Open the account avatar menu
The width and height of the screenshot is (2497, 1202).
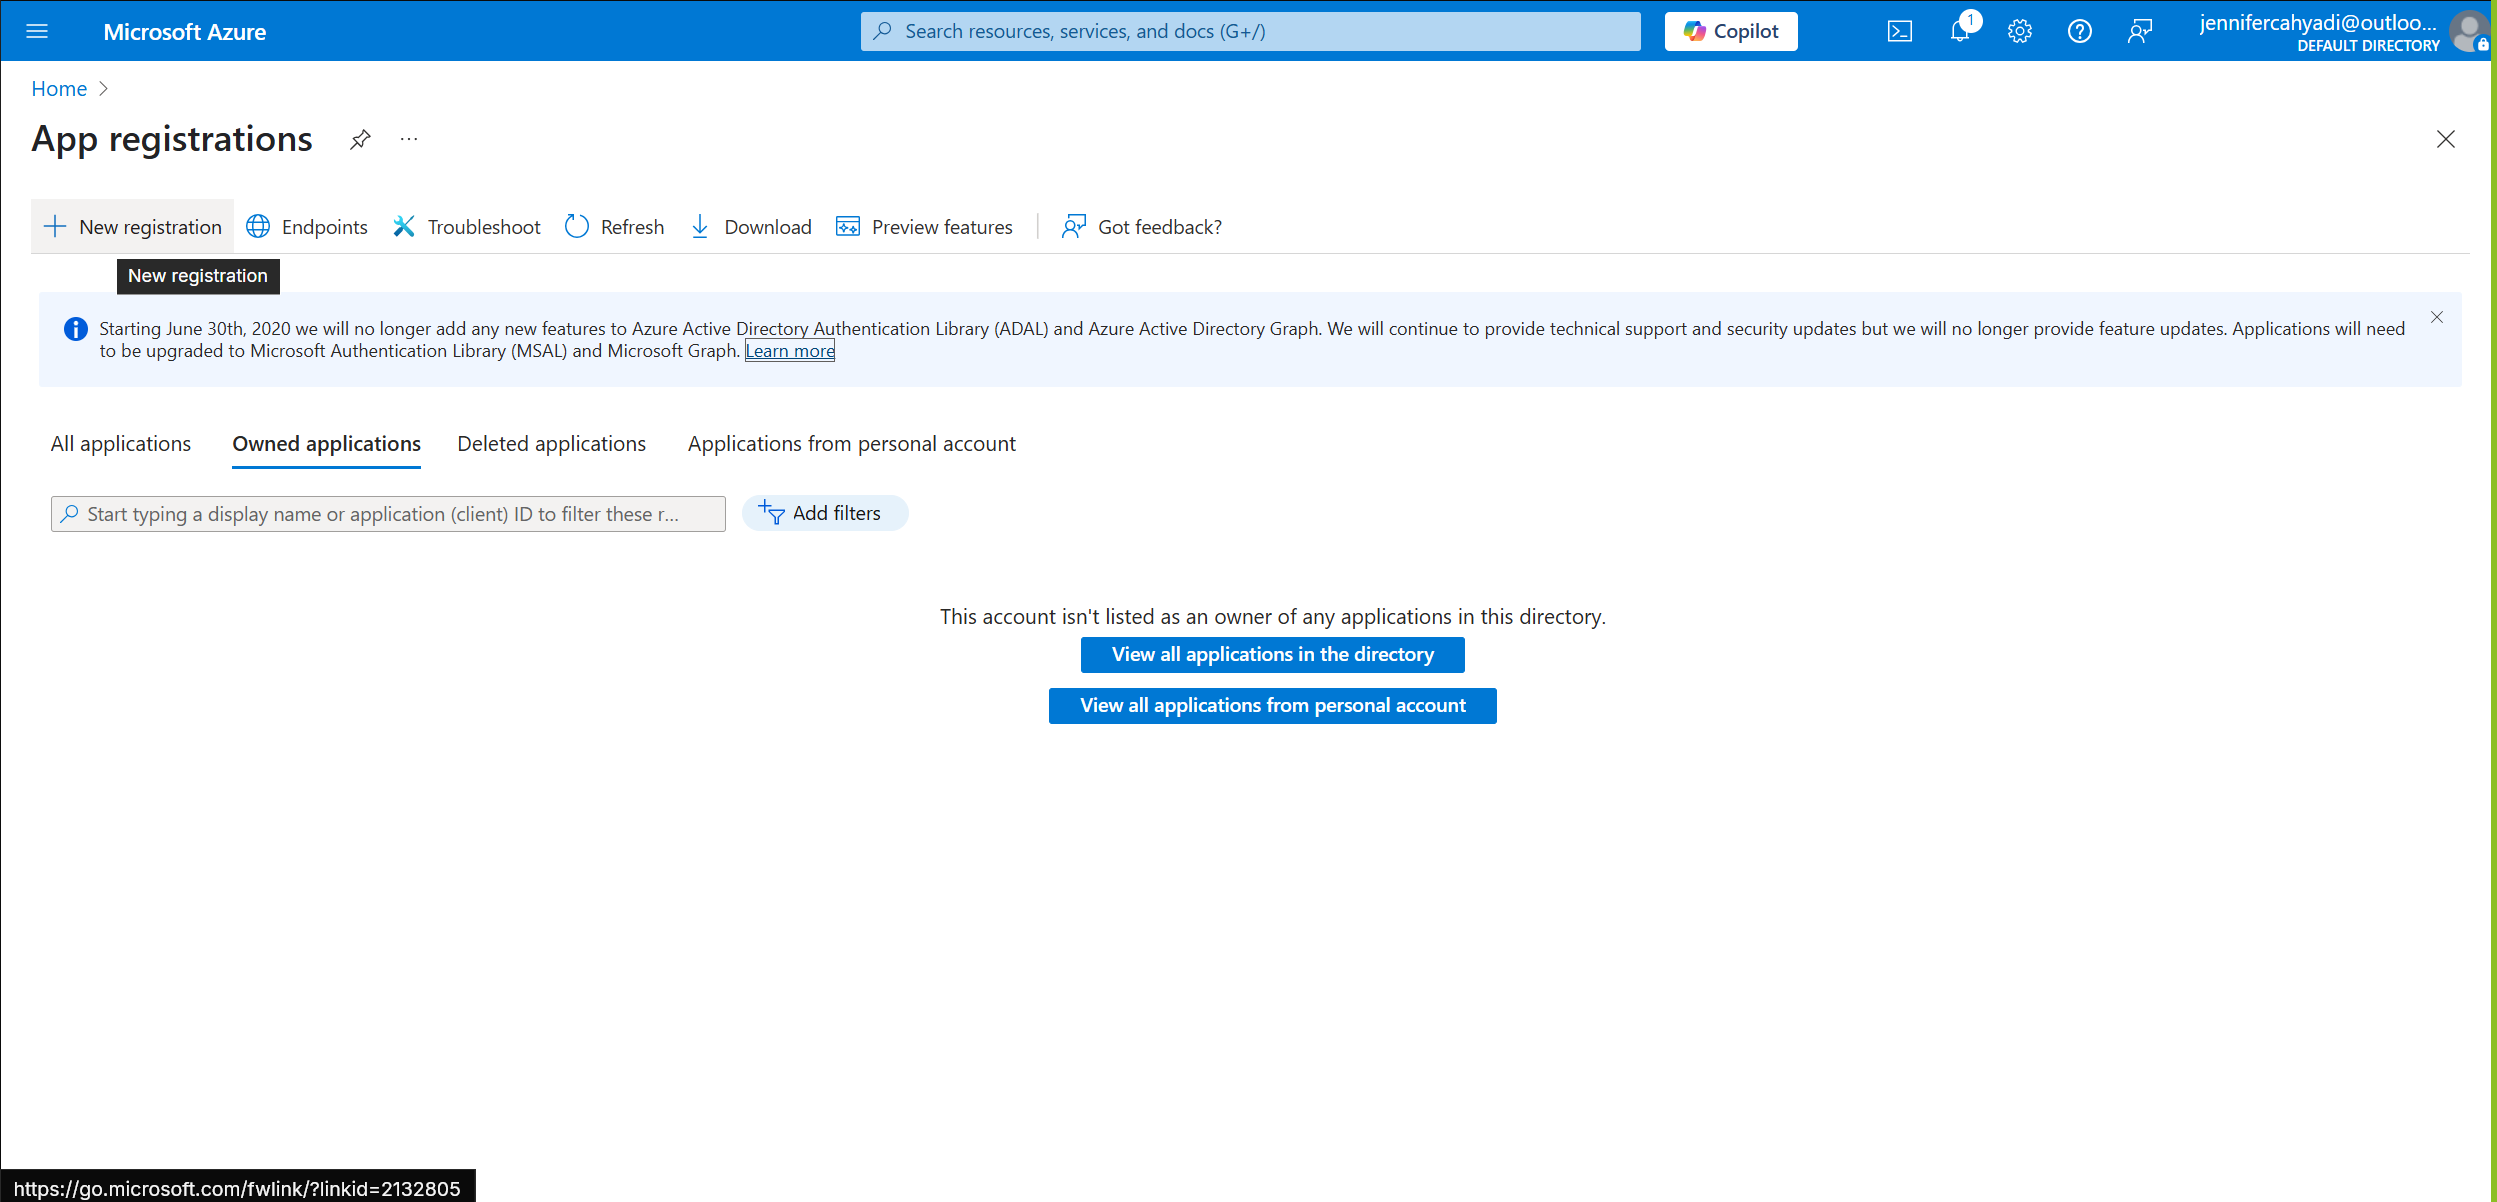click(2469, 31)
